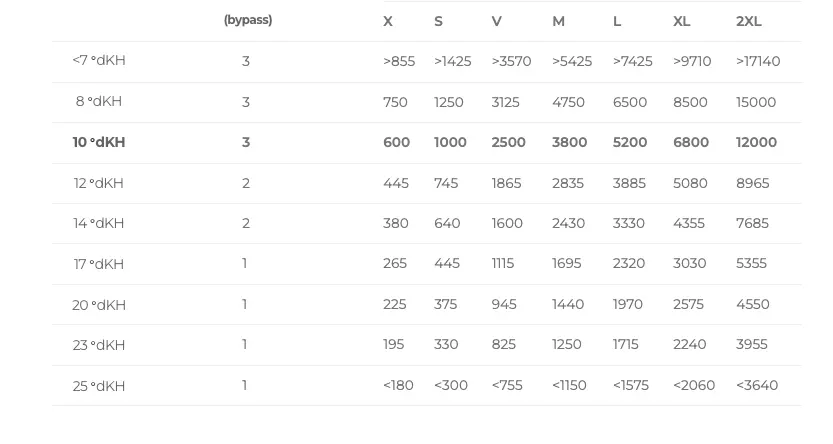The image size is (833, 444).
Task: Select the M column header
Action: coord(558,22)
